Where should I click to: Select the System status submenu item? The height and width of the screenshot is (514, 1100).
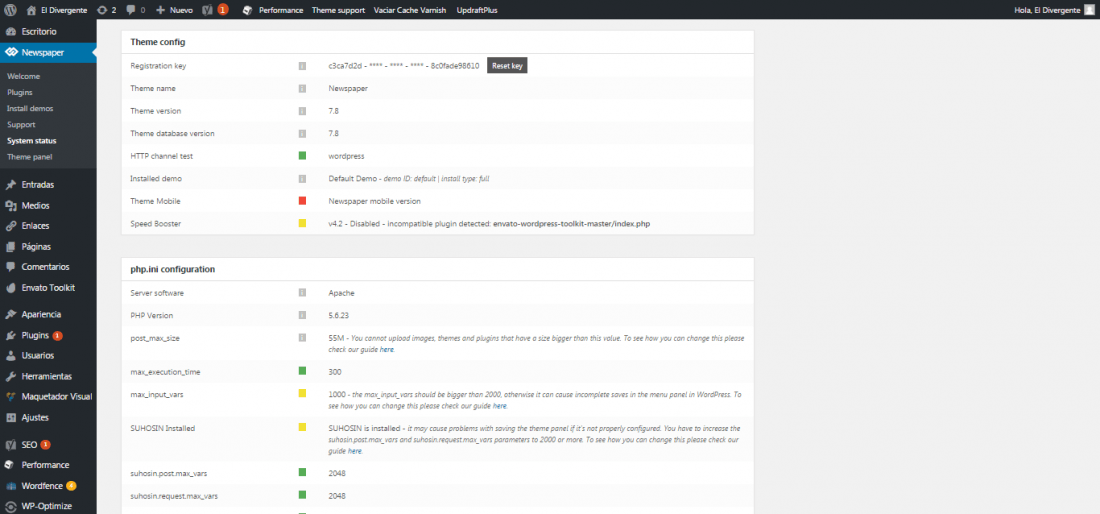coord(32,141)
